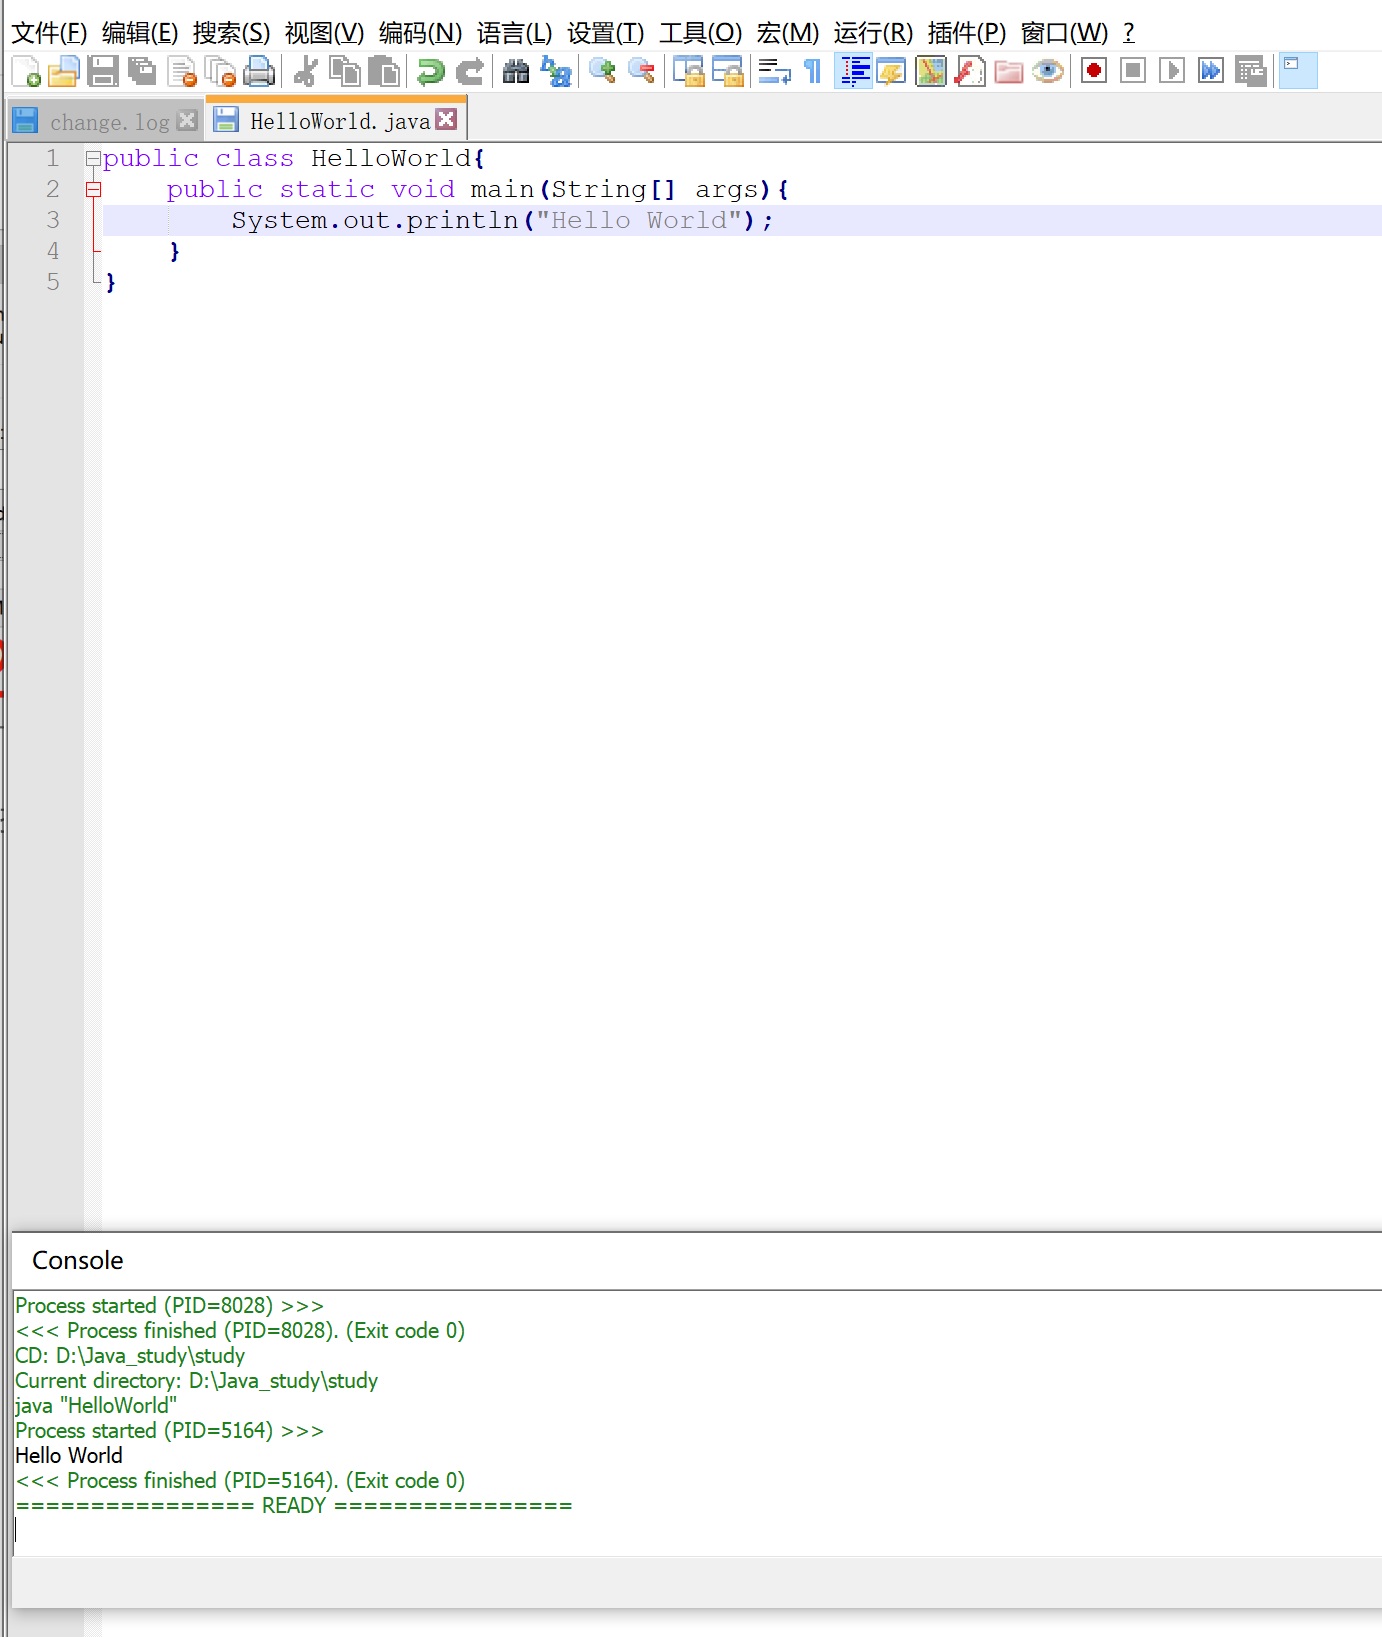The width and height of the screenshot is (1382, 1637).
Task: Toggle the Monitoring eye icon
Action: (x=1047, y=71)
